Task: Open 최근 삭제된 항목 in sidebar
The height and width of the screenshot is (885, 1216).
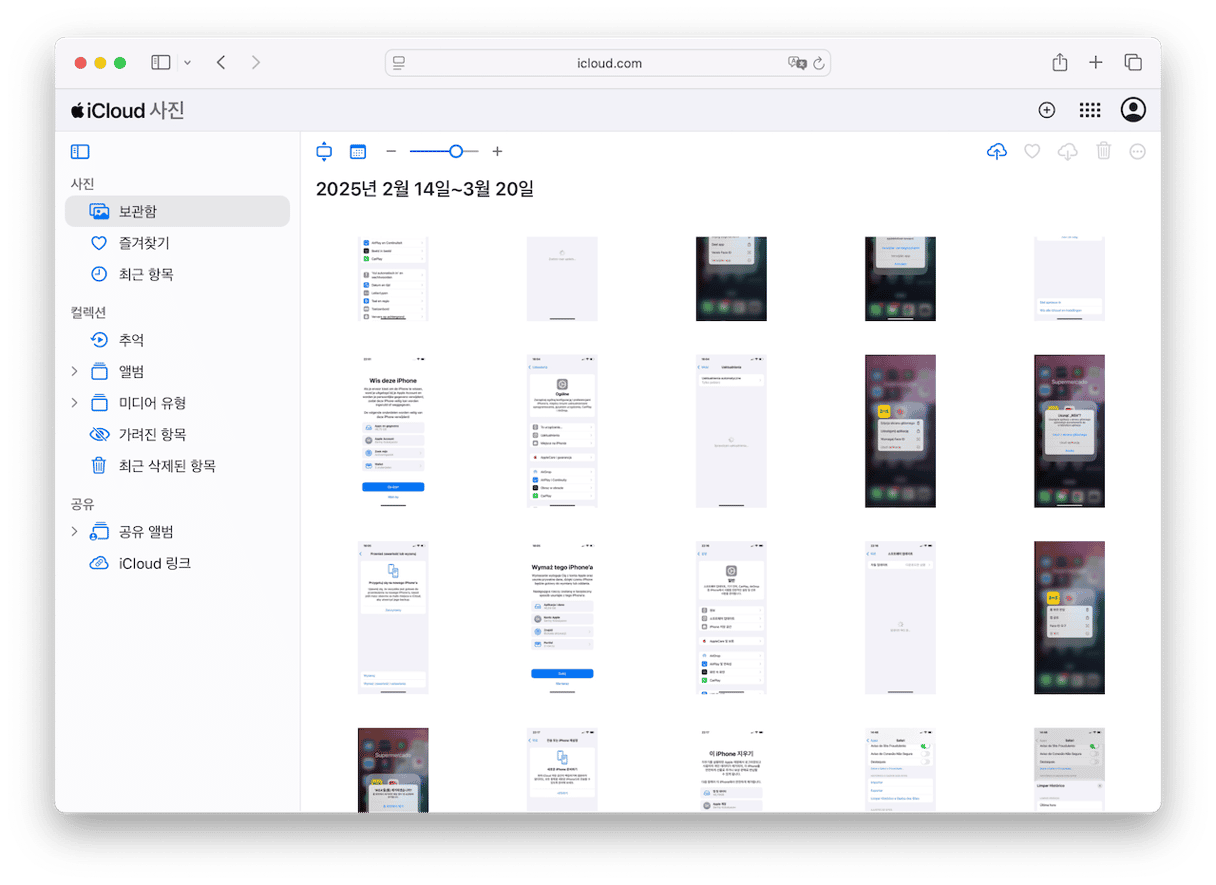Action: coord(166,466)
